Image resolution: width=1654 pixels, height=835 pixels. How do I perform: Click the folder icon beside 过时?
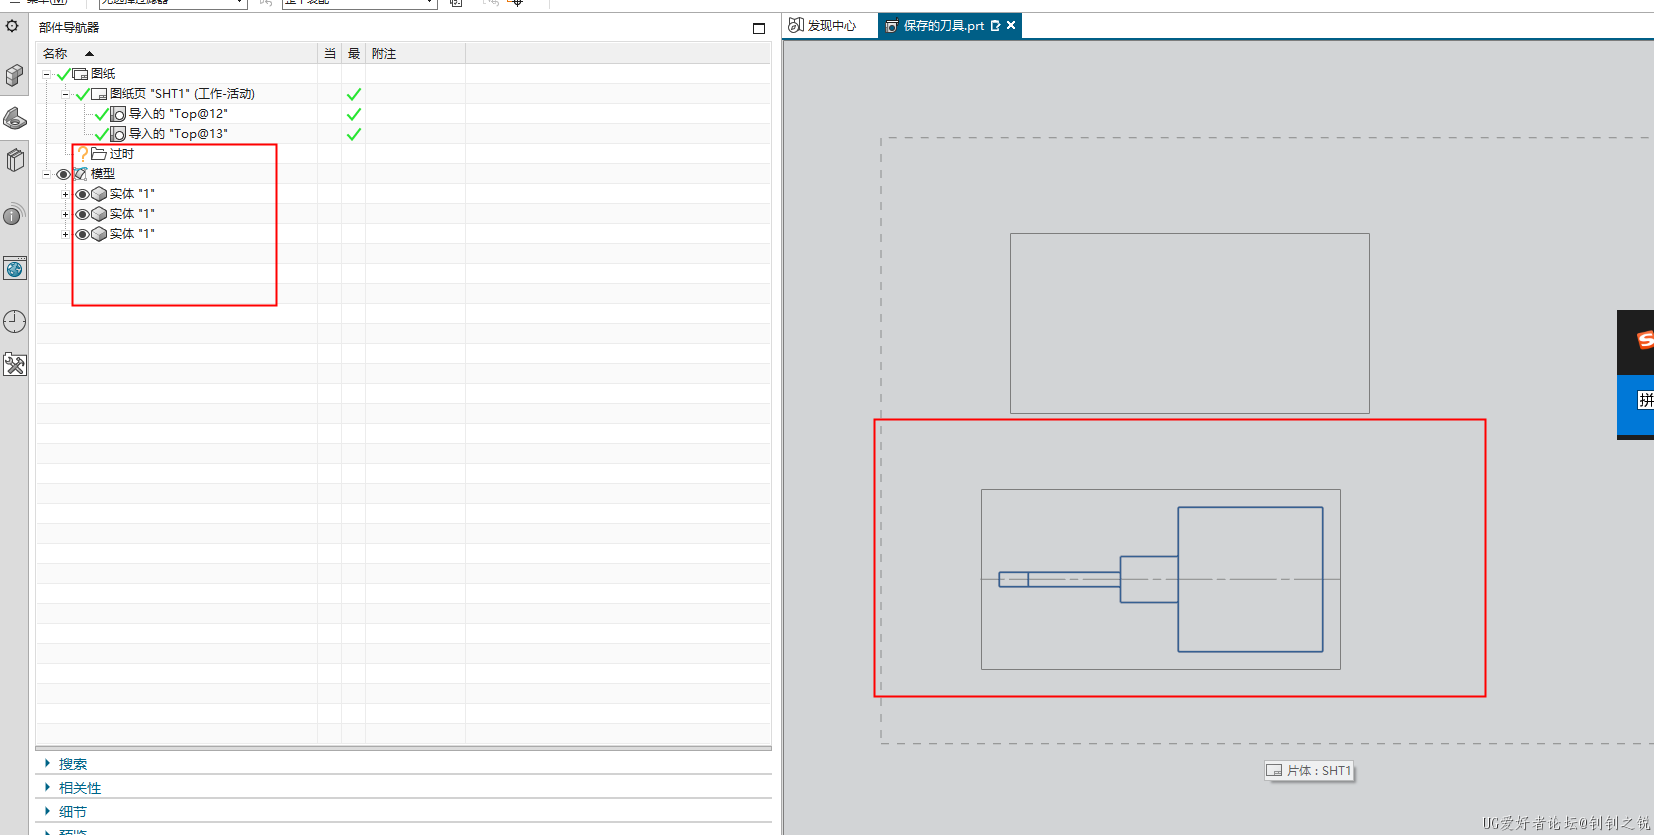(99, 154)
